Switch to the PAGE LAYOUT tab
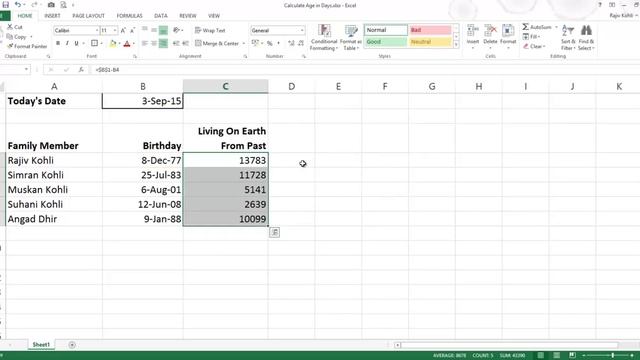The width and height of the screenshot is (640, 360). [89, 16]
